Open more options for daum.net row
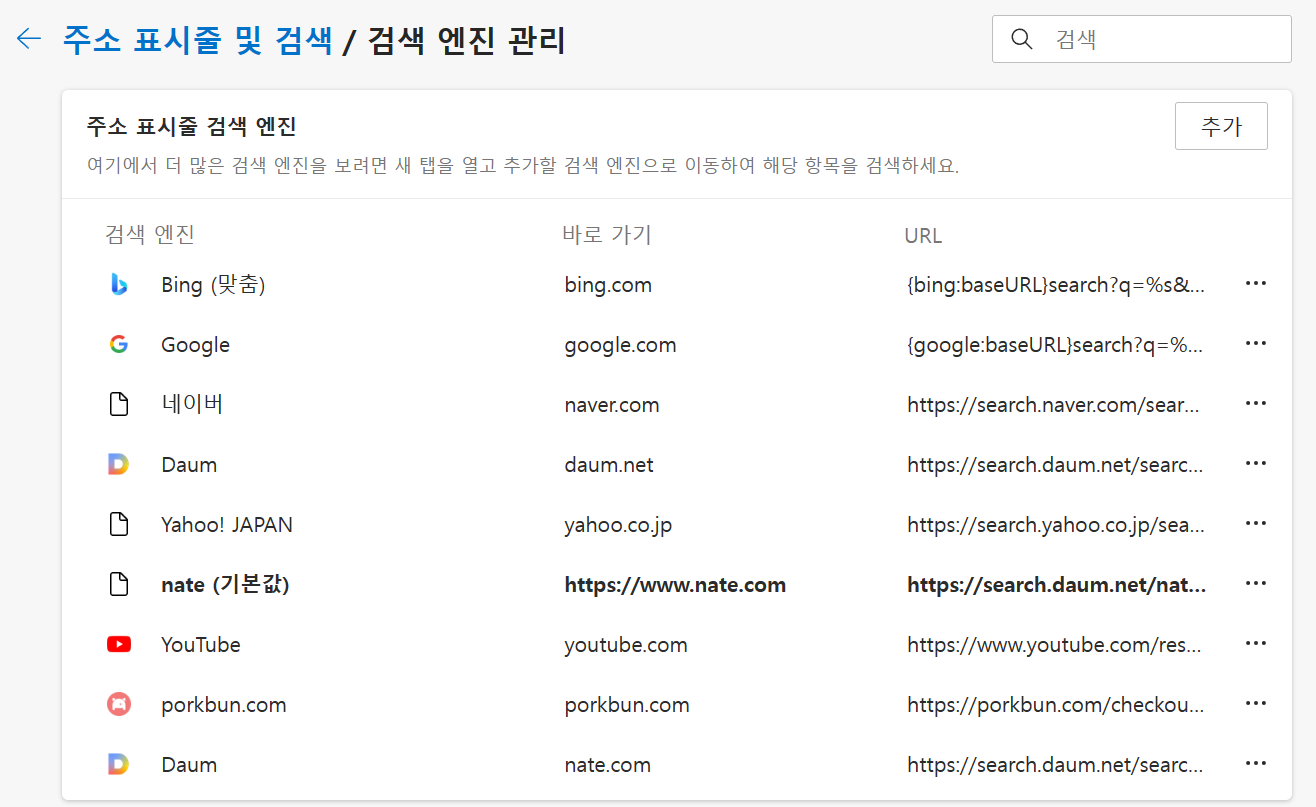1316x807 pixels. (x=1256, y=464)
